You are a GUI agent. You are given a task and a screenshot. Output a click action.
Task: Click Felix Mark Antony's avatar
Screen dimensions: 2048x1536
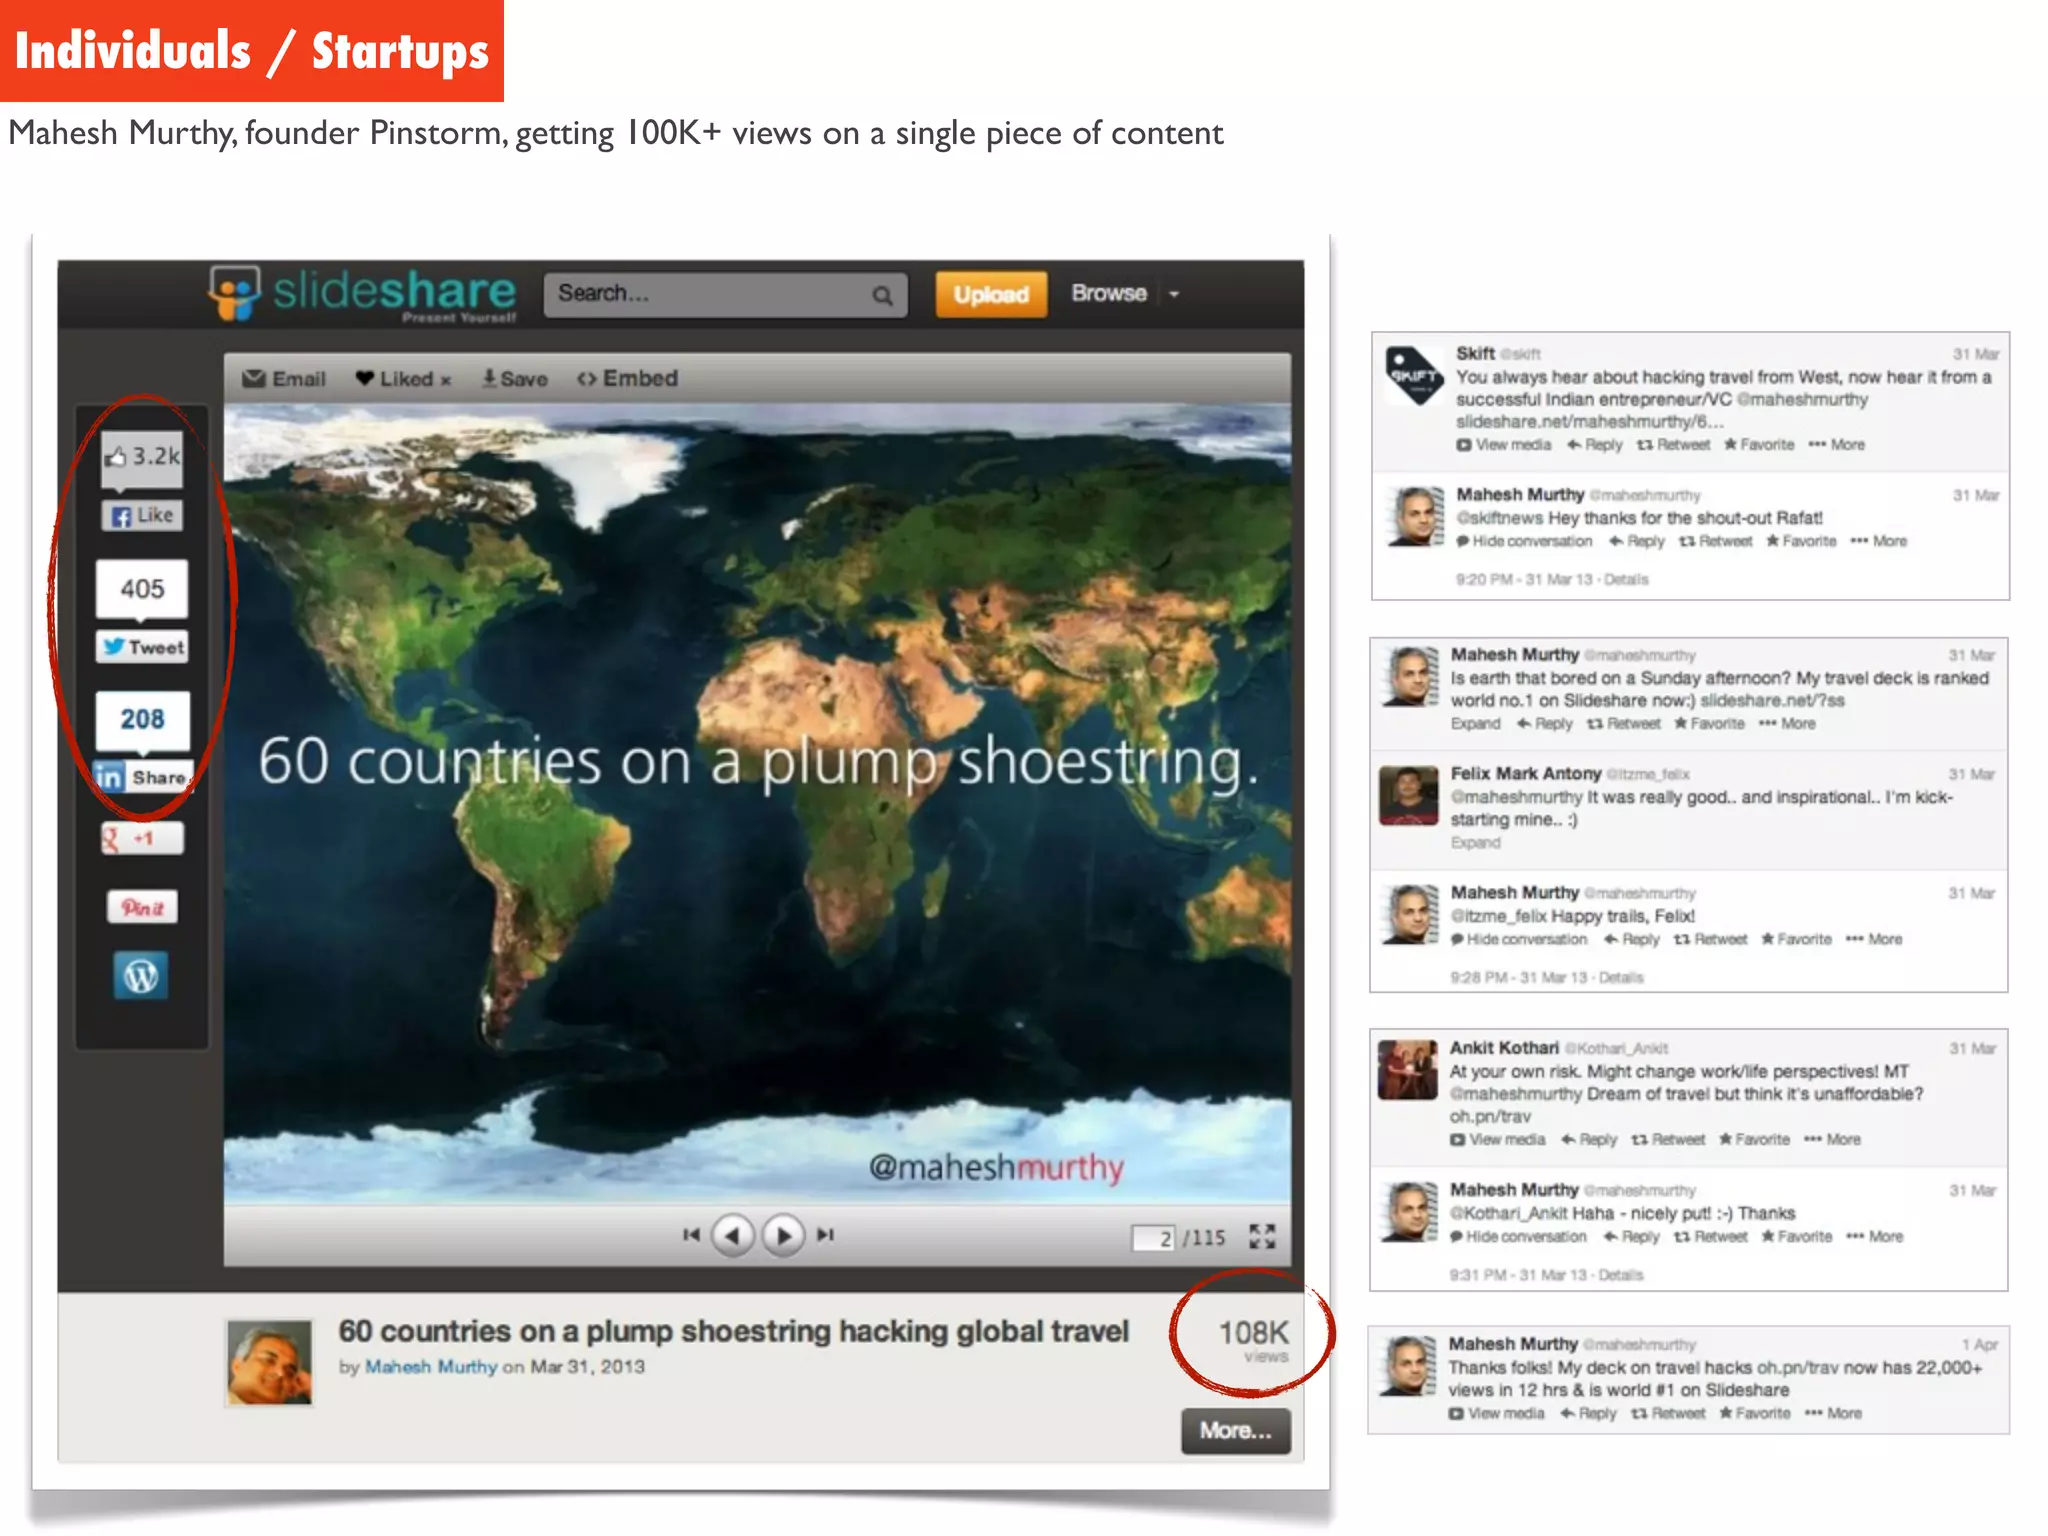coord(1408,796)
